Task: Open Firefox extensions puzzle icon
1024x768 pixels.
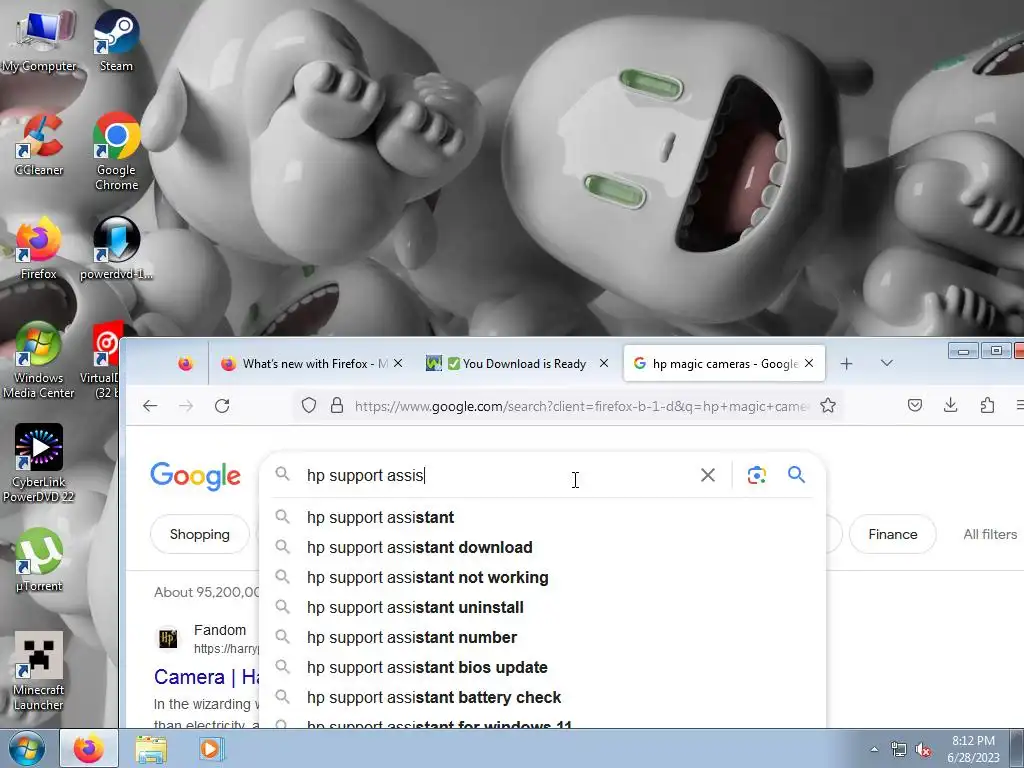Action: (x=987, y=406)
